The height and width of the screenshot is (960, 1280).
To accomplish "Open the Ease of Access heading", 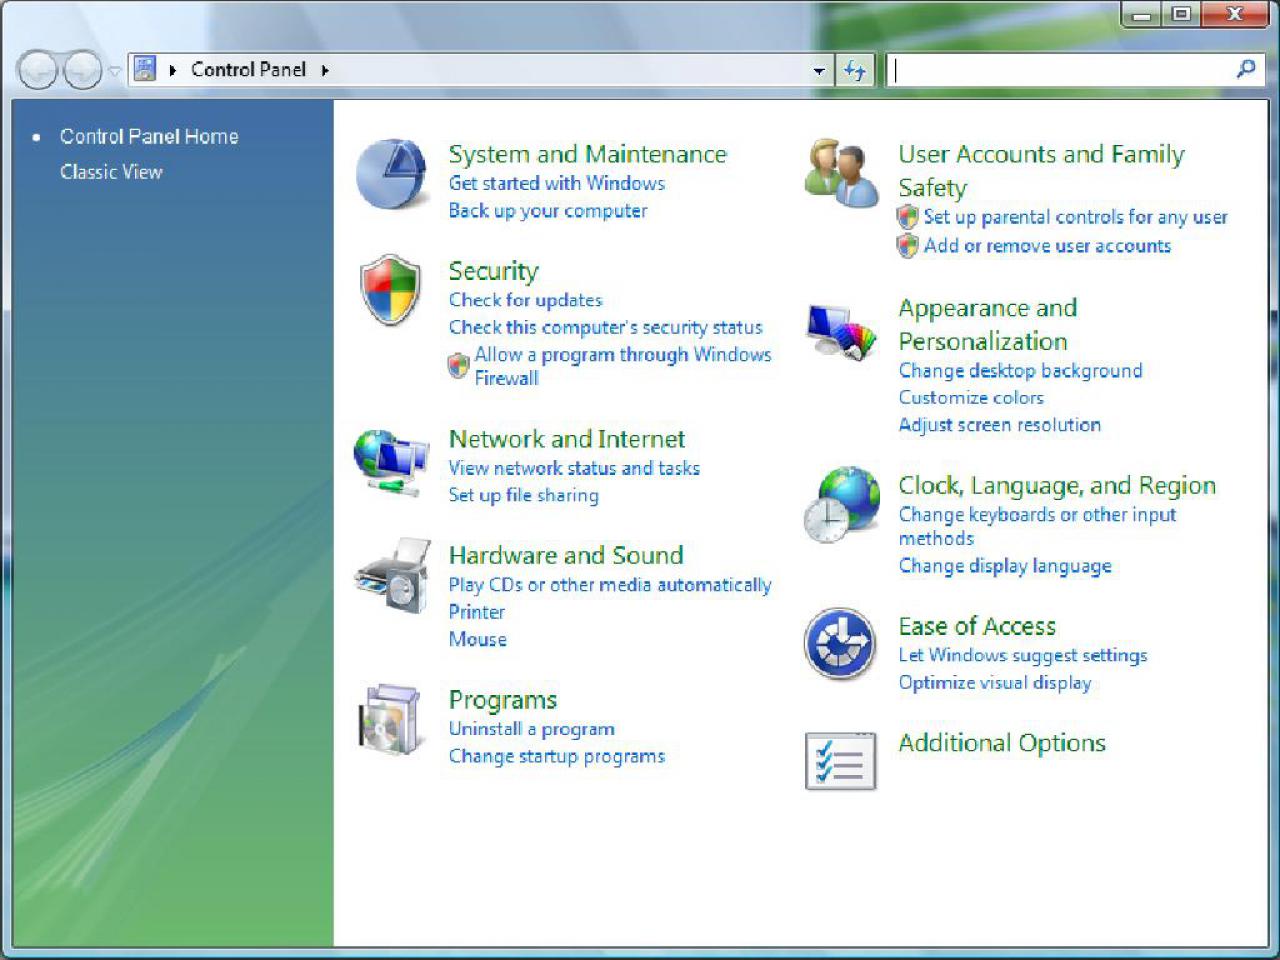I will point(977,626).
